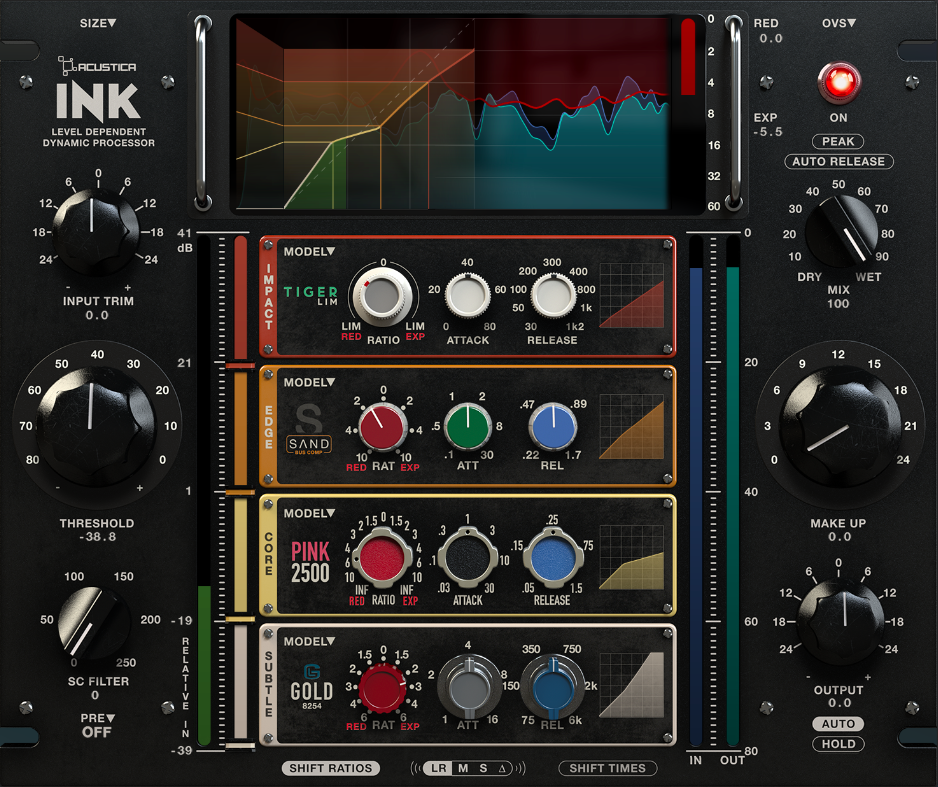The image size is (938, 787).
Task: Click the Impact ATTACK knob
Action: [x=468, y=295]
